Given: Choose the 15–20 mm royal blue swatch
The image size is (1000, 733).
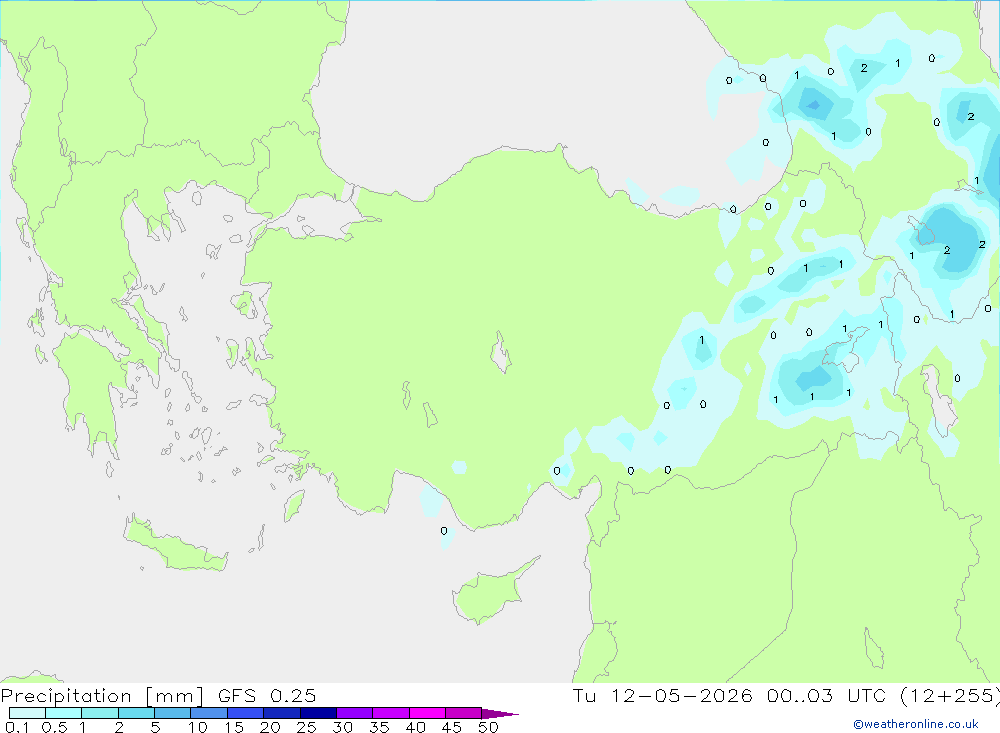Looking at the screenshot, I should coord(246,713).
